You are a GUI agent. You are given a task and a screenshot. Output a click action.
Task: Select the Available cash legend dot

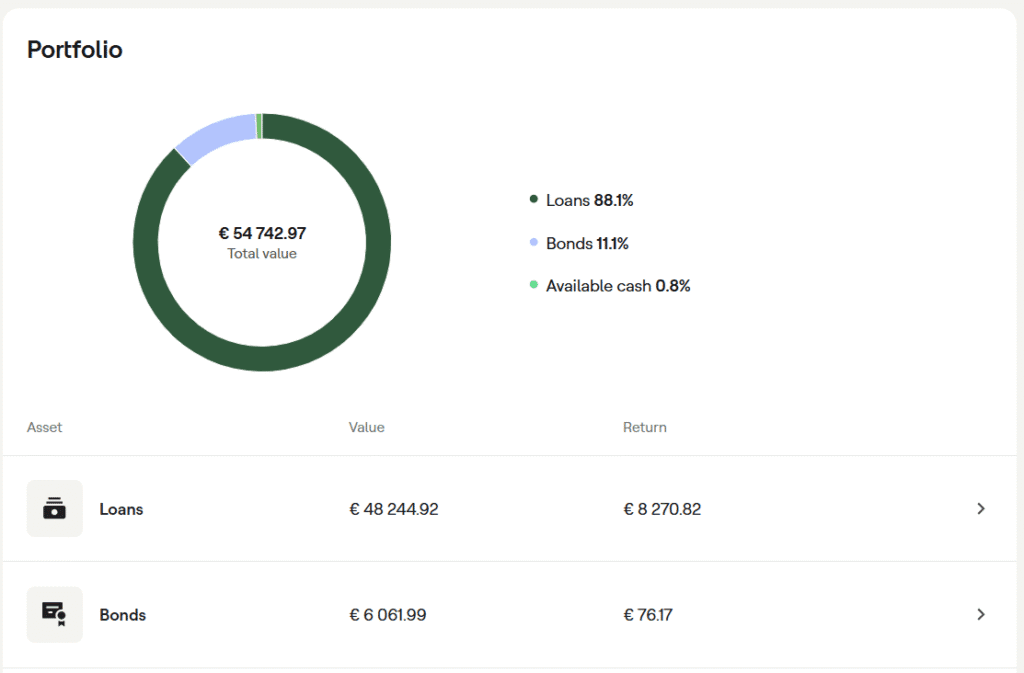(534, 285)
